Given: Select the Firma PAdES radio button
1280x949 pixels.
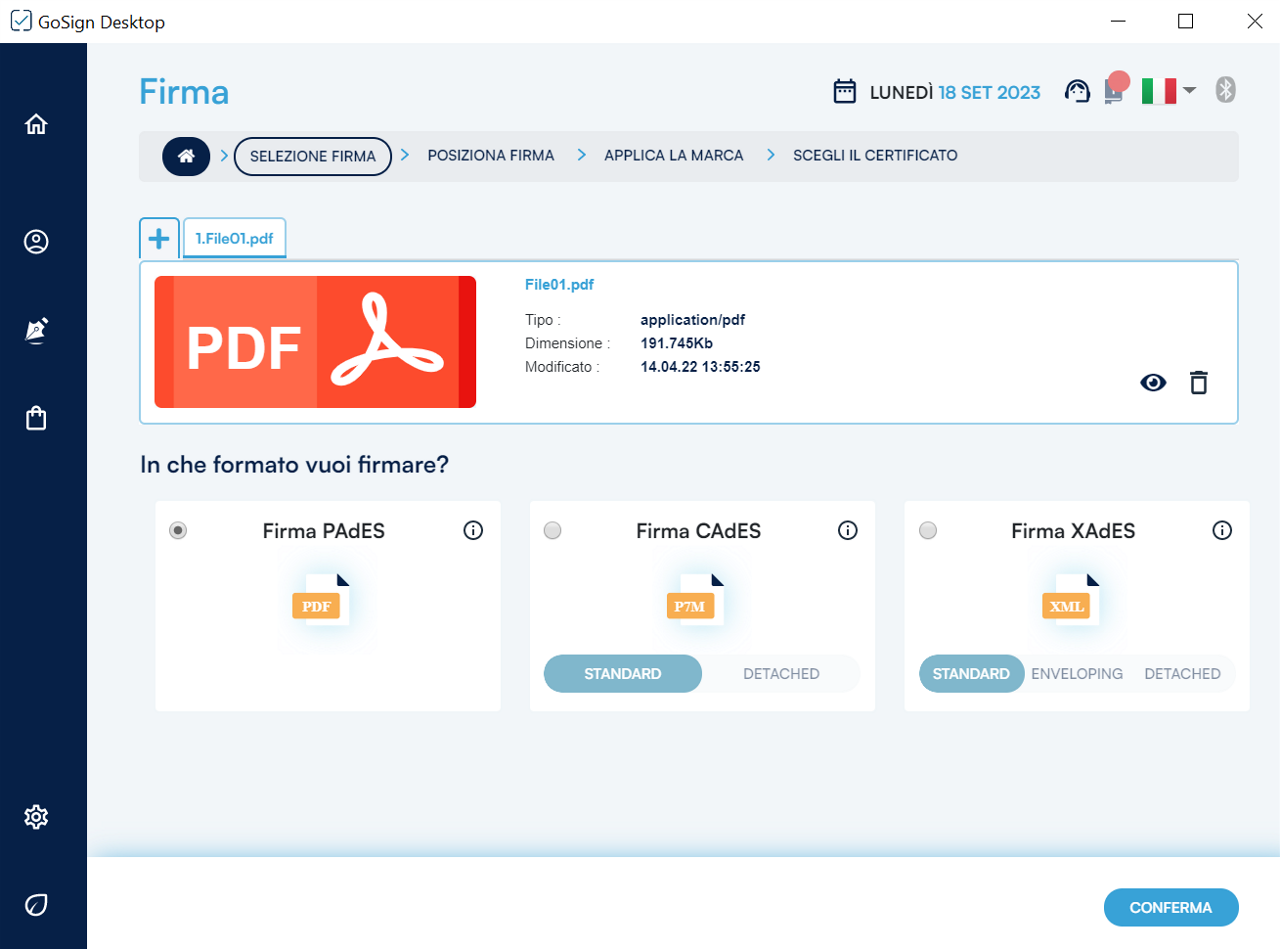Looking at the screenshot, I should 178,531.
